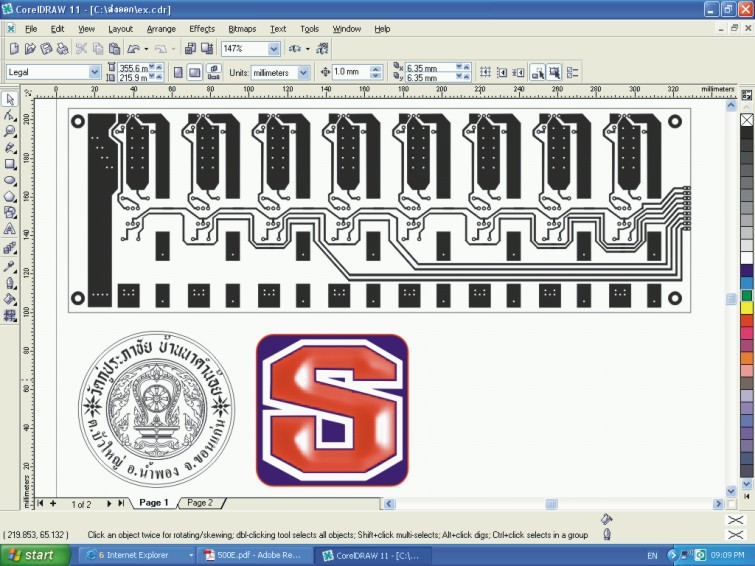Viewport: 755px width, 566px height.
Task: Select the Interactive Blend tool
Action: click(10, 249)
